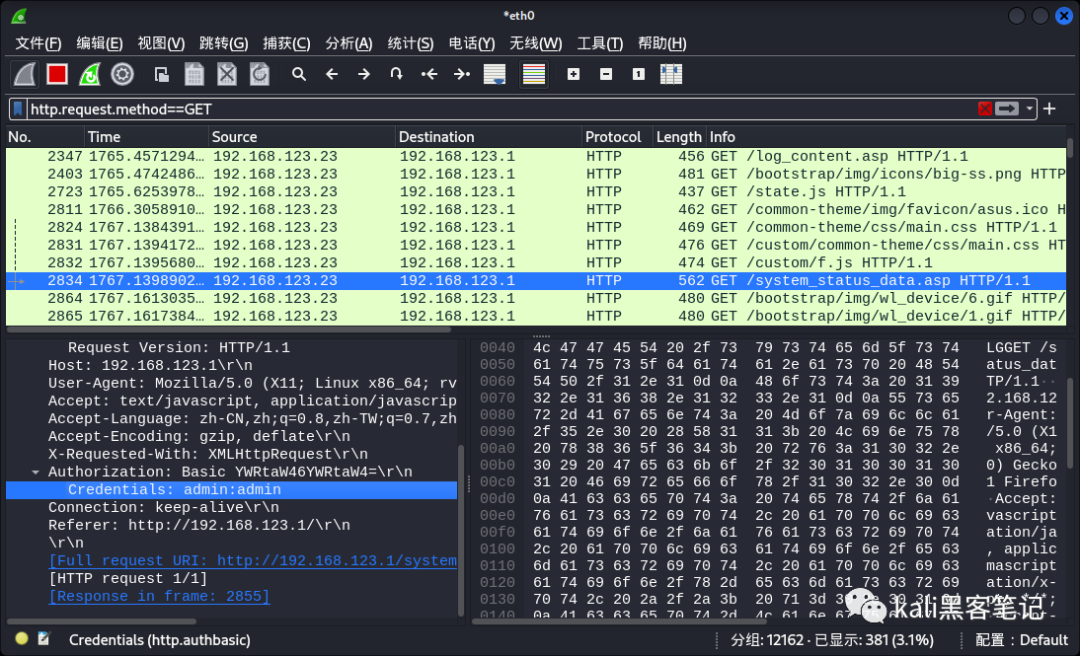Viewport: 1080px width, 656px height.
Task: Sort packets by Time column header
Action: [x=147, y=136]
